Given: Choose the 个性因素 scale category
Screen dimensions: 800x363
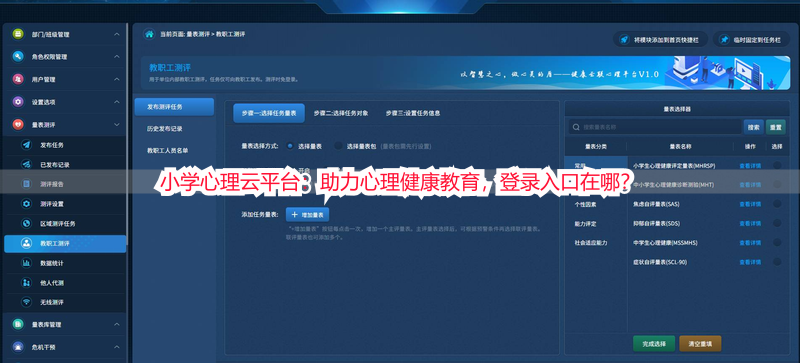Looking at the screenshot, I should point(585,204).
